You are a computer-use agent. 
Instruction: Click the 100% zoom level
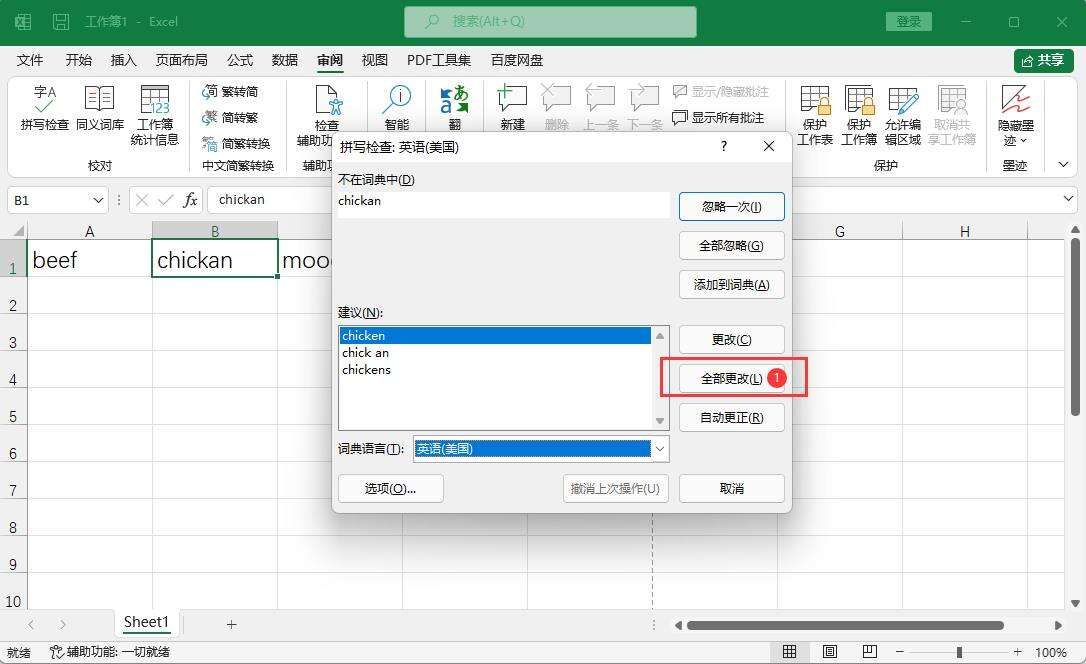pos(1051,652)
